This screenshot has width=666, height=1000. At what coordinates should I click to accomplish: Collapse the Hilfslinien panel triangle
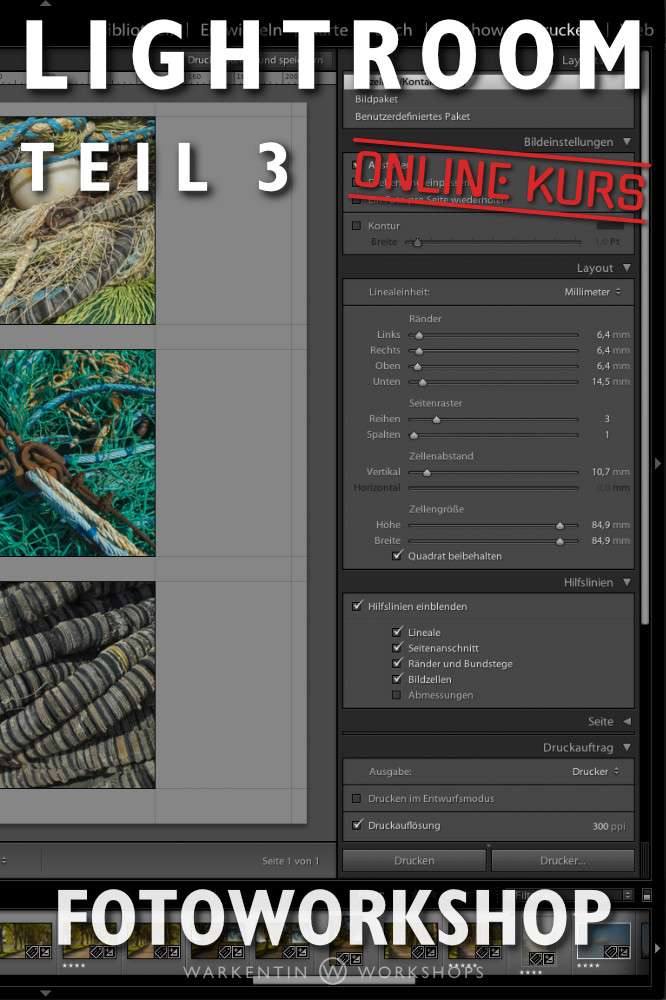(626, 582)
